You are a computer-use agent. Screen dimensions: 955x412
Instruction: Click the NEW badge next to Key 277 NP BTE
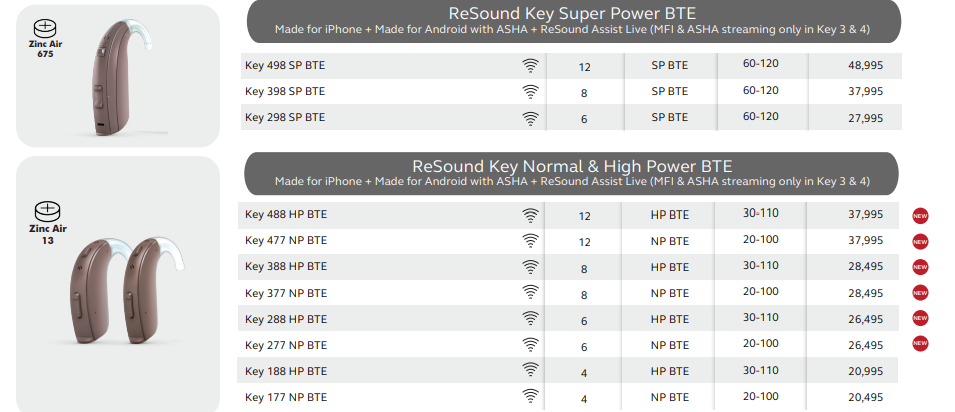coord(920,344)
